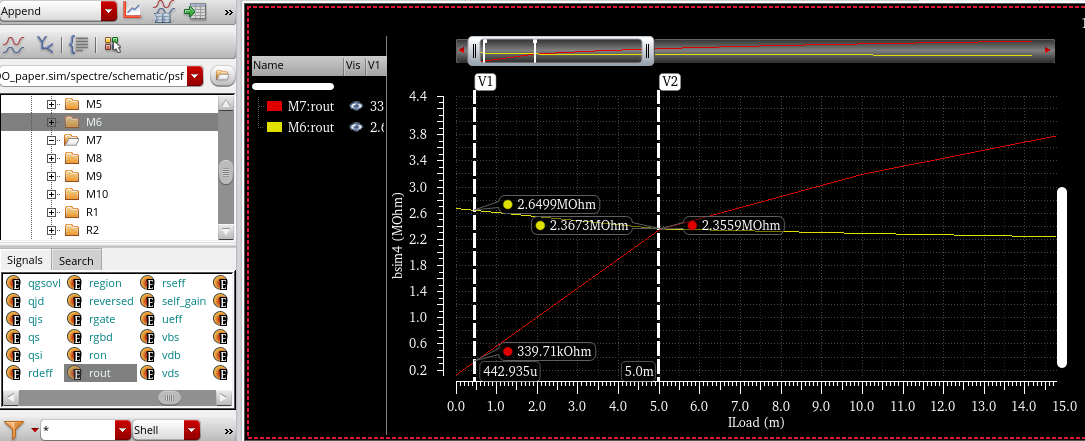This screenshot has width=1085, height=441.
Task: Click the graph pan zoom slider handle
Action: (x=560, y=51)
